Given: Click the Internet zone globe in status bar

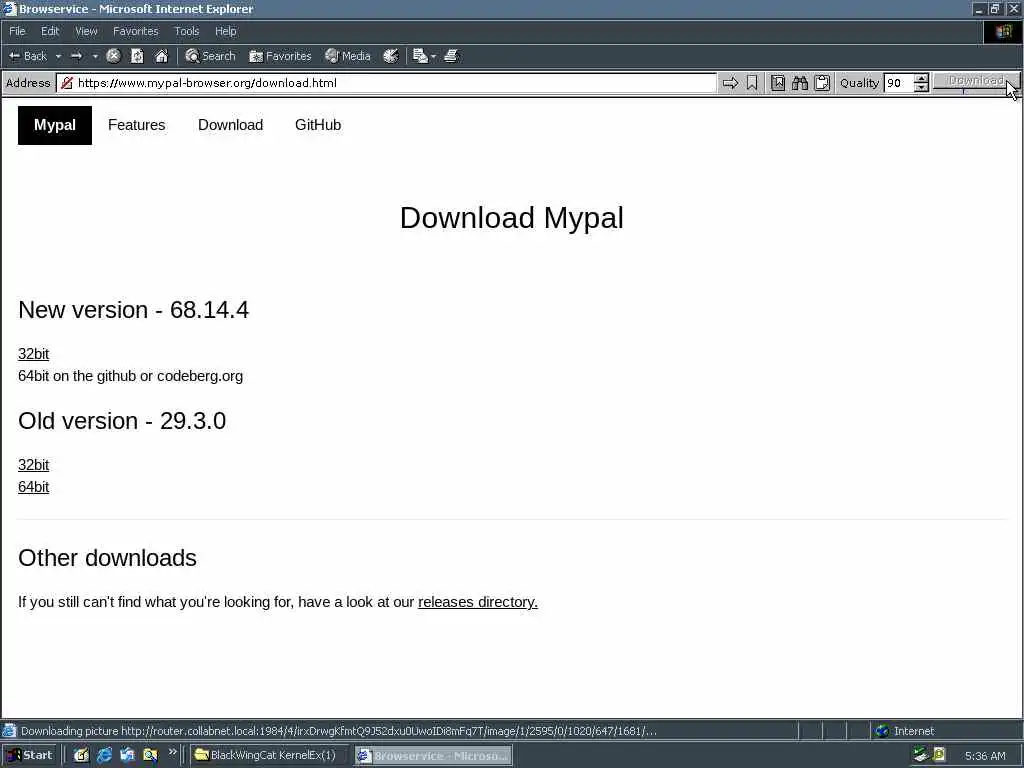Looking at the screenshot, I should 882,731.
